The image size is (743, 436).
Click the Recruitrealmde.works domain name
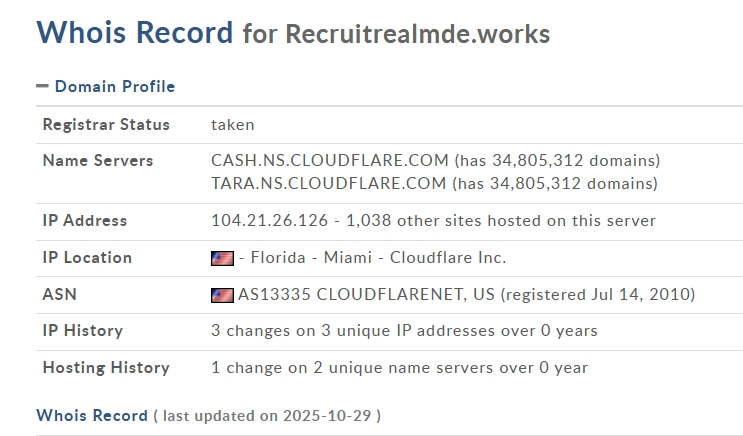click(417, 34)
